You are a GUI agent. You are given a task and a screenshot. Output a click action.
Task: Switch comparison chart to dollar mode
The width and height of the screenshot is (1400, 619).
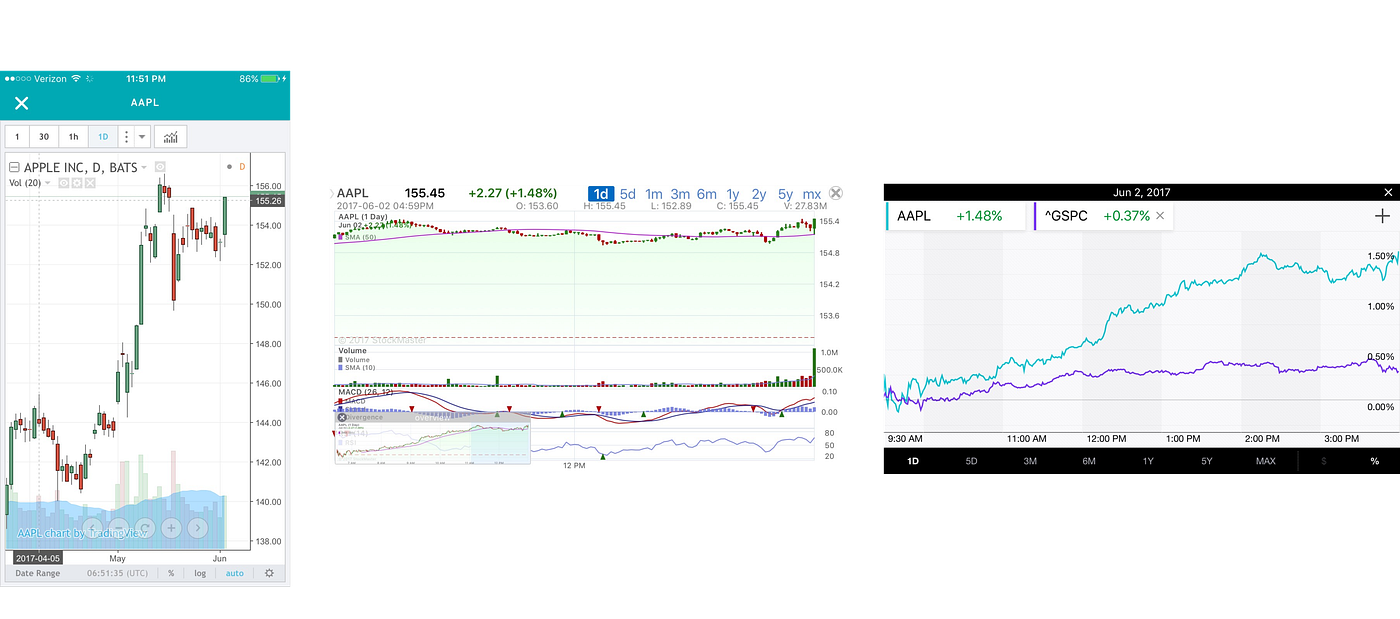pos(1324,461)
